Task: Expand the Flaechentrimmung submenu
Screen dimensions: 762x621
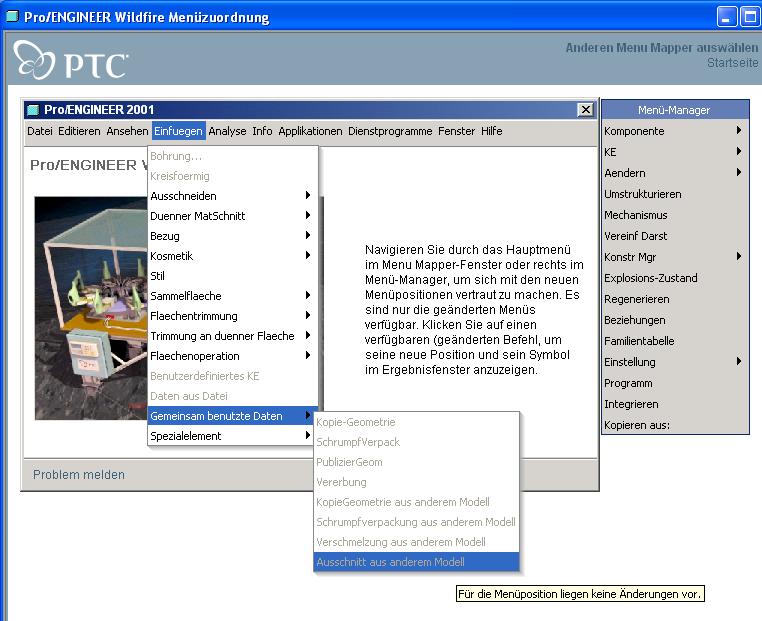Action: coord(233,316)
